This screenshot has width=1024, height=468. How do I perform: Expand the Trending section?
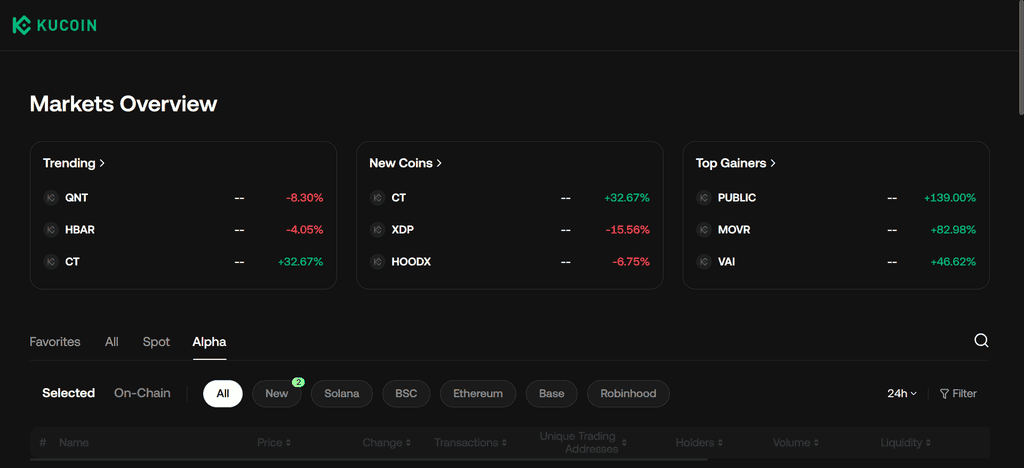(74, 163)
